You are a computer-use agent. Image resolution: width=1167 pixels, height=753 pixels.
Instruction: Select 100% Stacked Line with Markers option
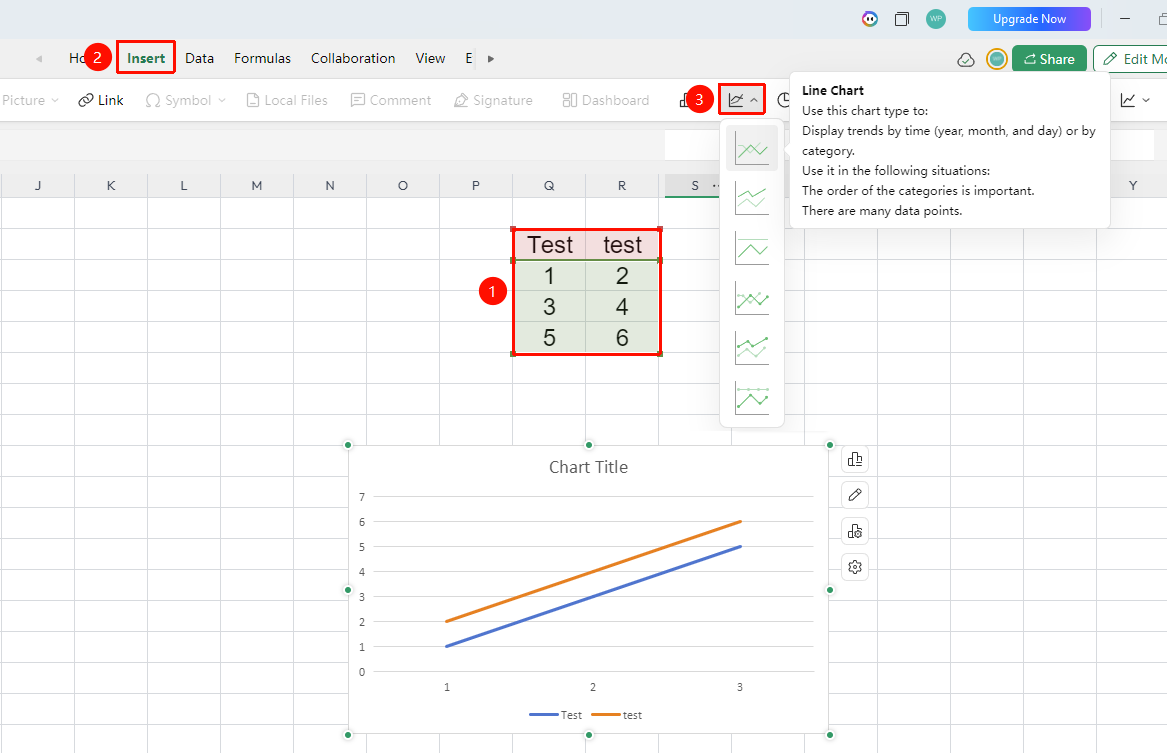tap(752, 398)
